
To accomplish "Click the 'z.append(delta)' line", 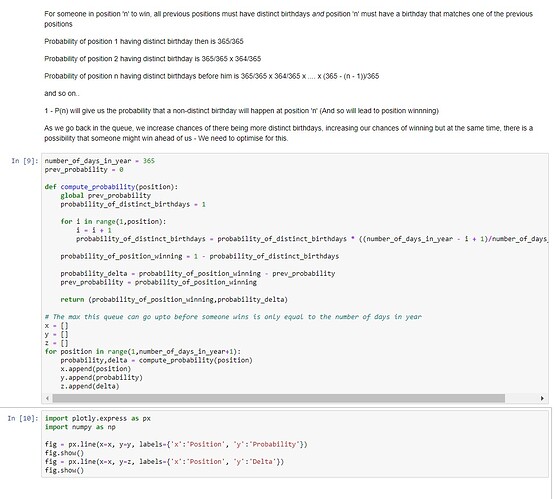I will [x=90, y=386].
